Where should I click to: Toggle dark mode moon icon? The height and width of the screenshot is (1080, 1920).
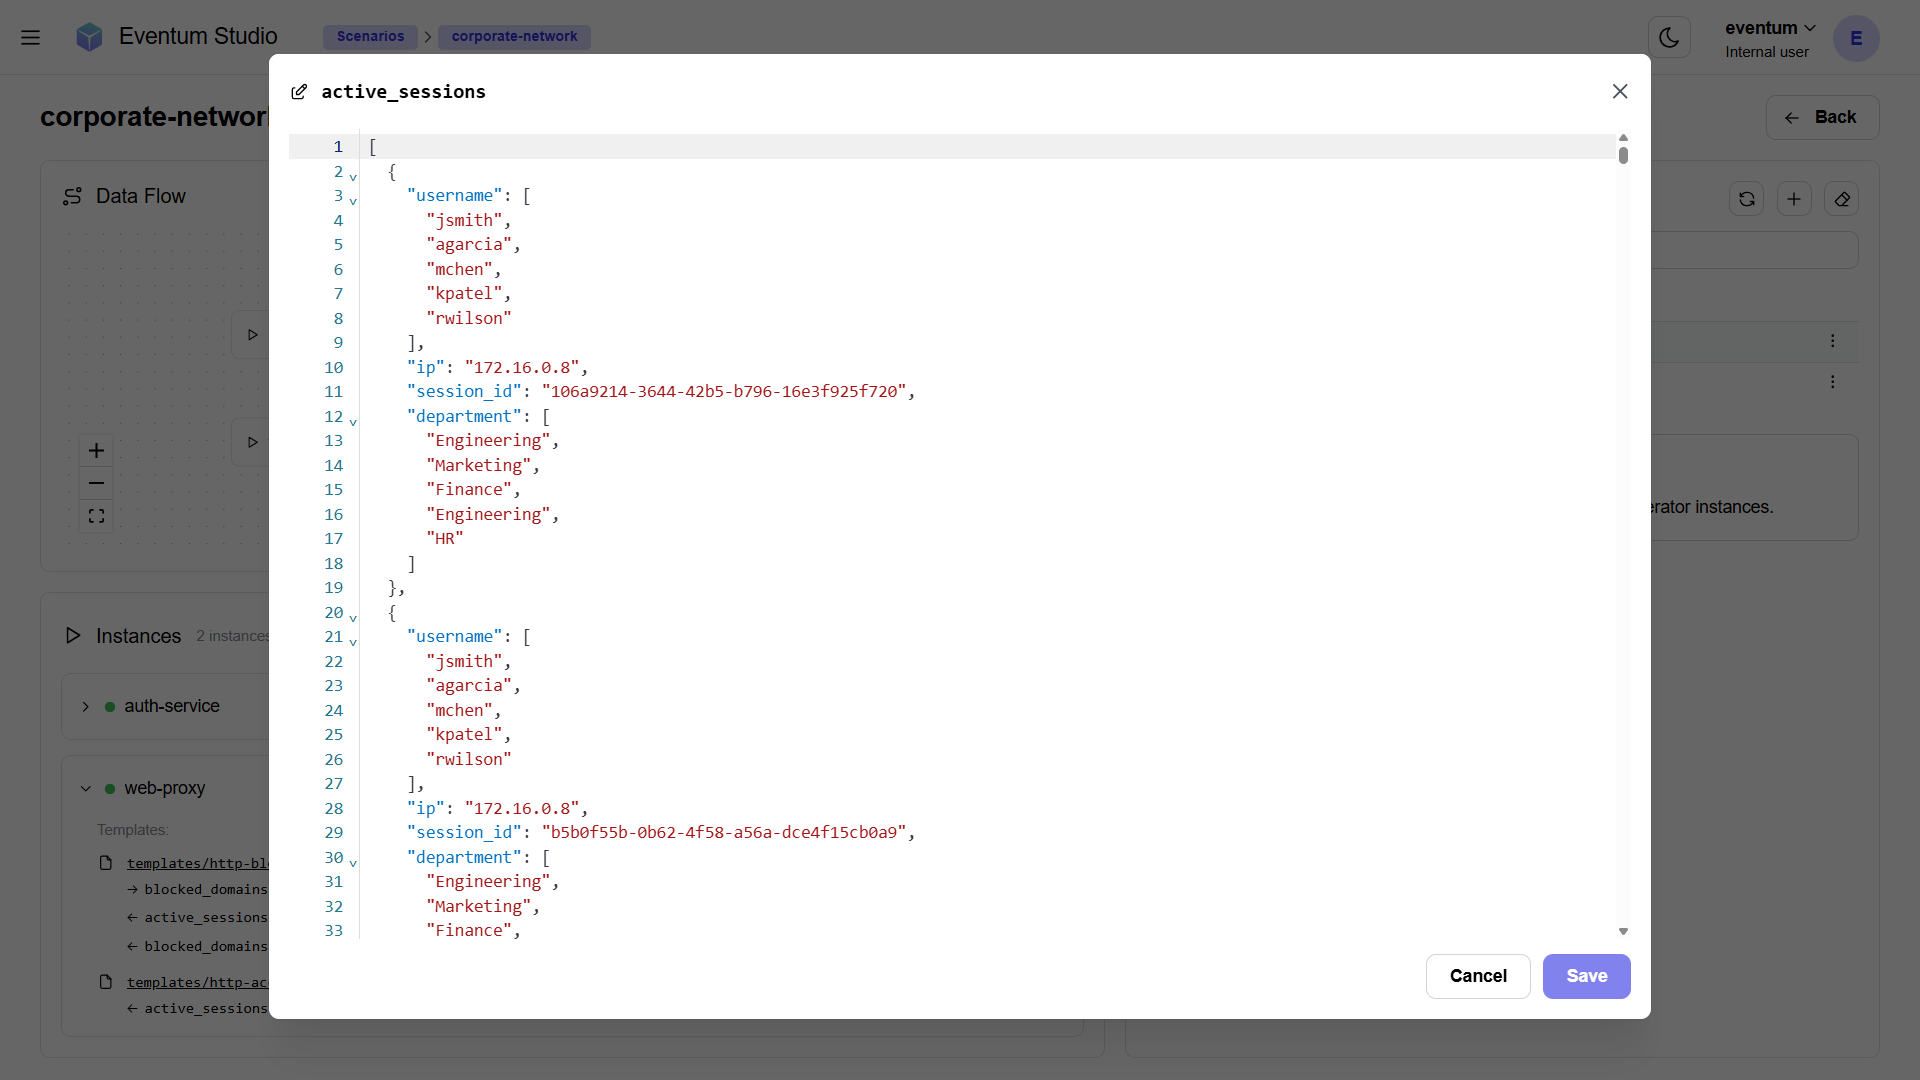tap(1669, 38)
